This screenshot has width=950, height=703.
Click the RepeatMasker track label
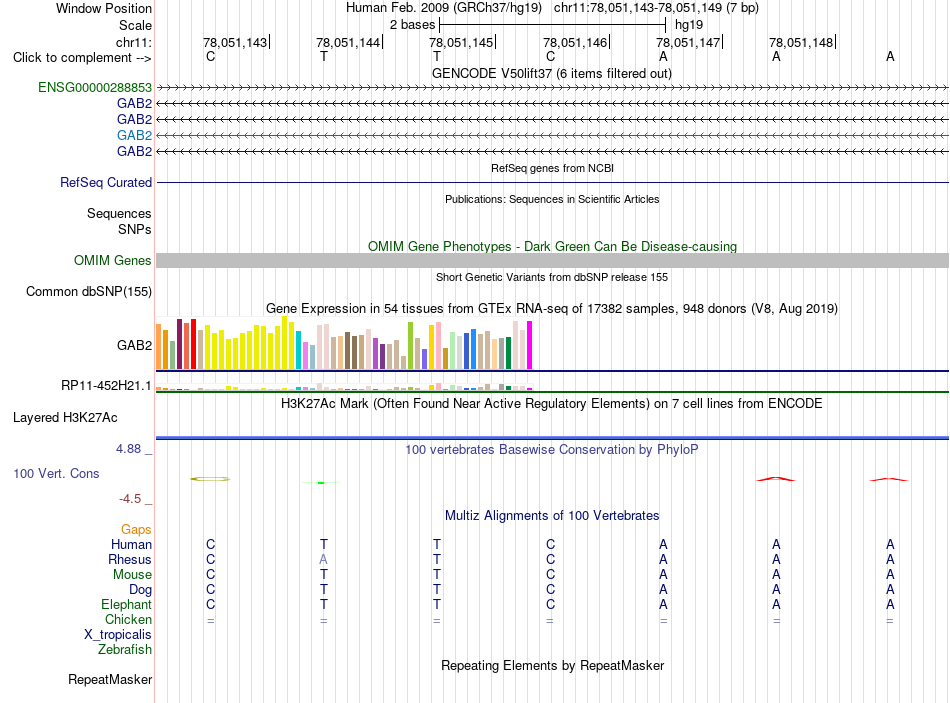(x=110, y=679)
